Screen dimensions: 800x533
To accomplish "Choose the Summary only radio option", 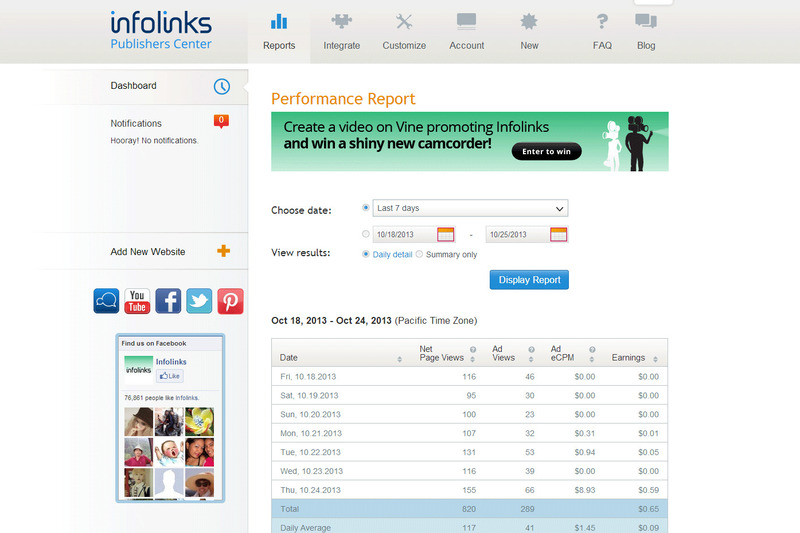I will click(419, 254).
